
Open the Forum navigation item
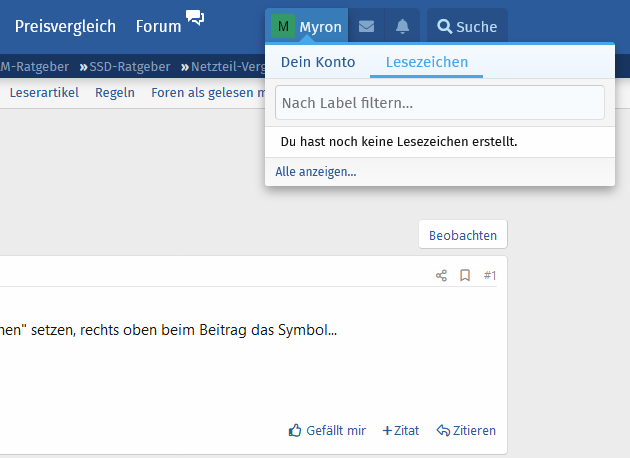coord(158,27)
